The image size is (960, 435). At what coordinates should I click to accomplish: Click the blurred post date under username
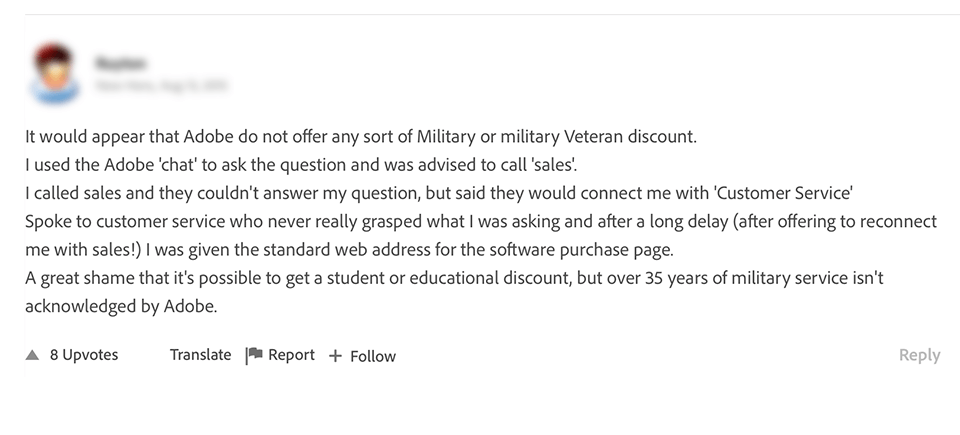tap(160, 86)
